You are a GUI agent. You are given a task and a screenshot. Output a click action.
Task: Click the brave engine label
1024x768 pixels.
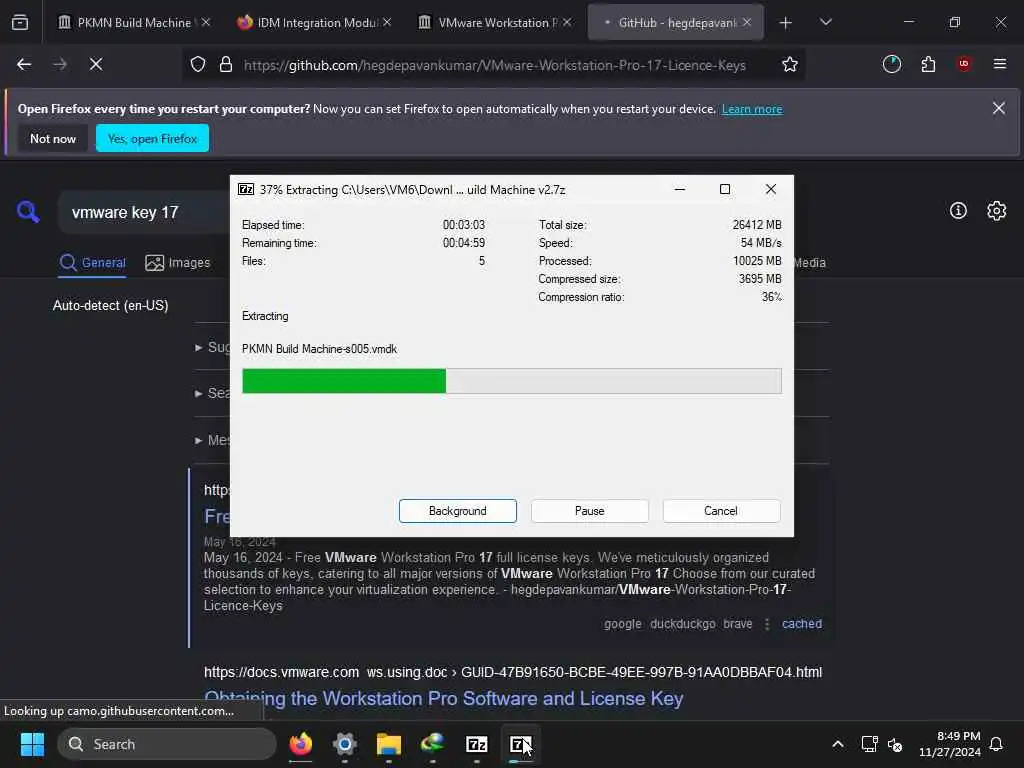[737, 624]
